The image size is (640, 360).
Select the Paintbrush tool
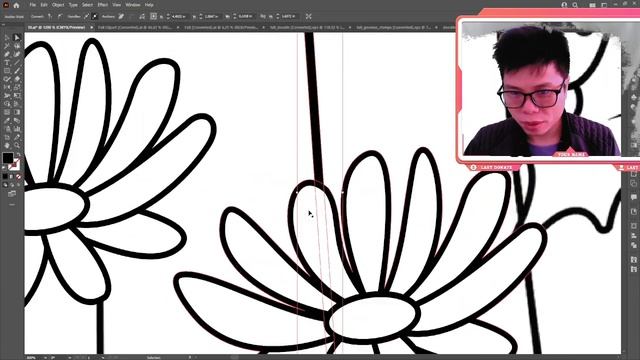click(x=17, y=71)
